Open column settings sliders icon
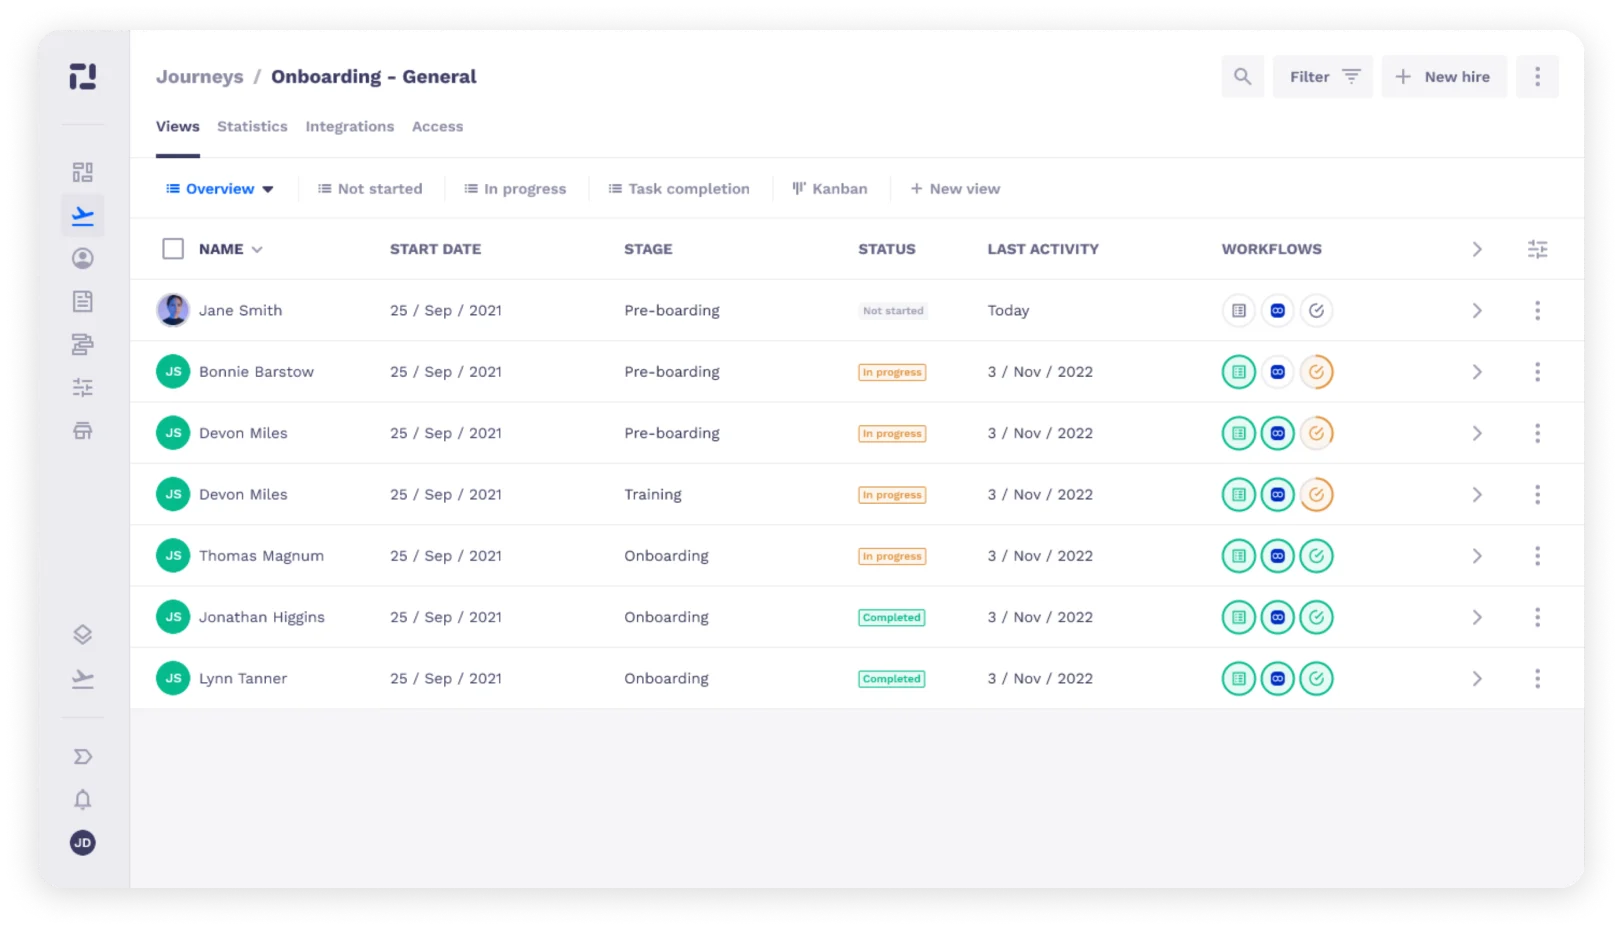Image resolution: width=1621 pixels, height=930 pixels. (1537, 249)
